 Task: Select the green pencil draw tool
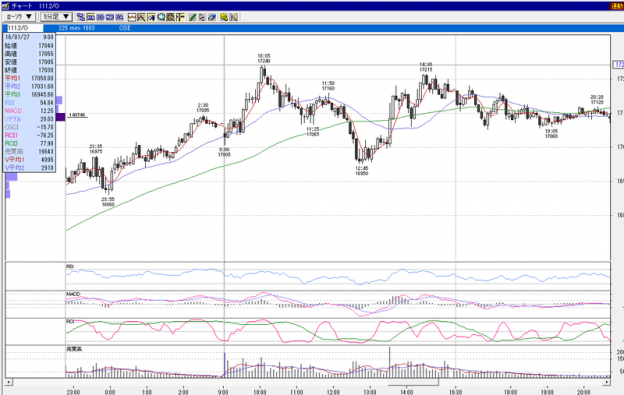192,17
